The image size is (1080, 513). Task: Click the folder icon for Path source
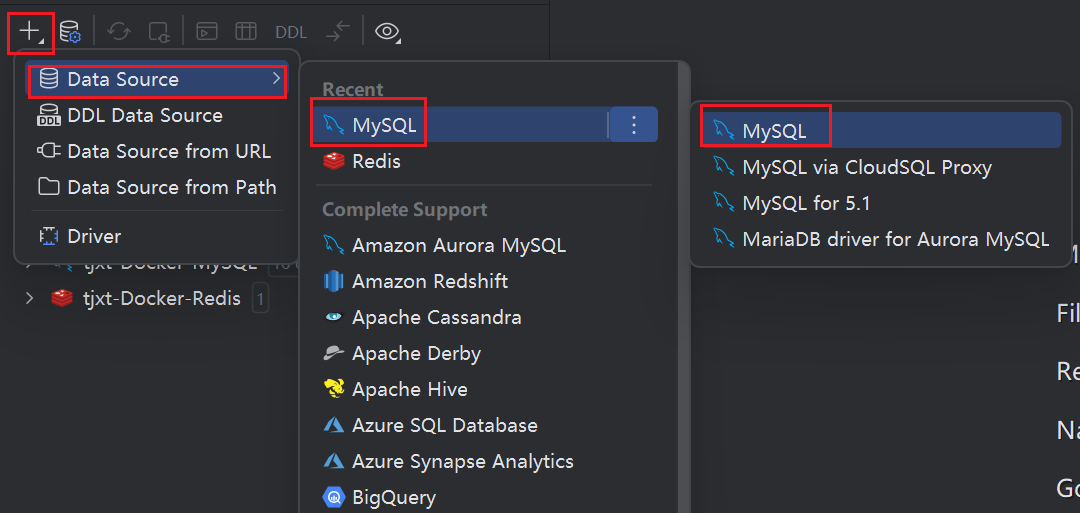click(x=49, y=187)
